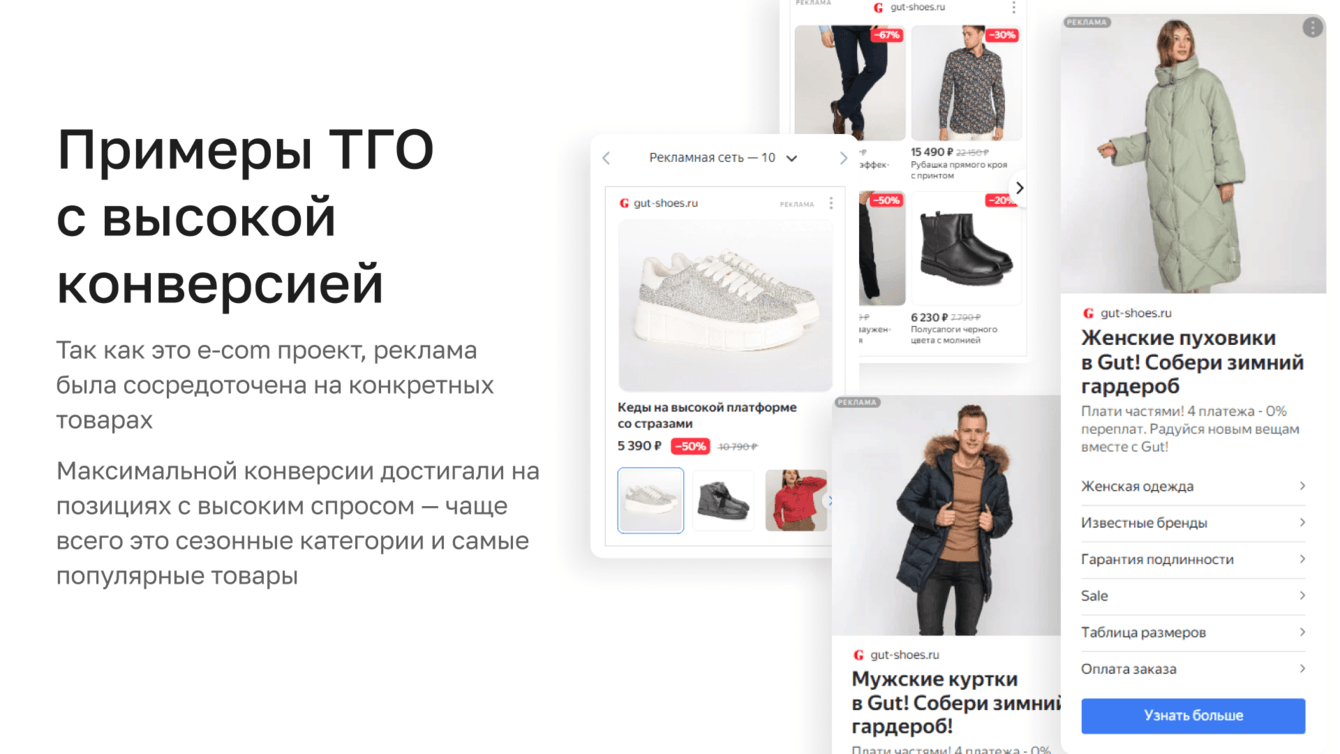Click gut-shoes.ru logo icon above sneaker image
1340x754 pixels.
624,203
